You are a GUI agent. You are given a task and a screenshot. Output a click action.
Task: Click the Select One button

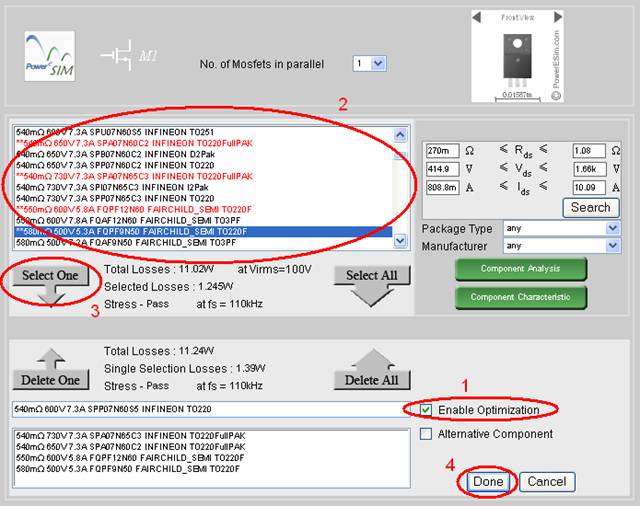pyautogui.click(x=51, y=284)
